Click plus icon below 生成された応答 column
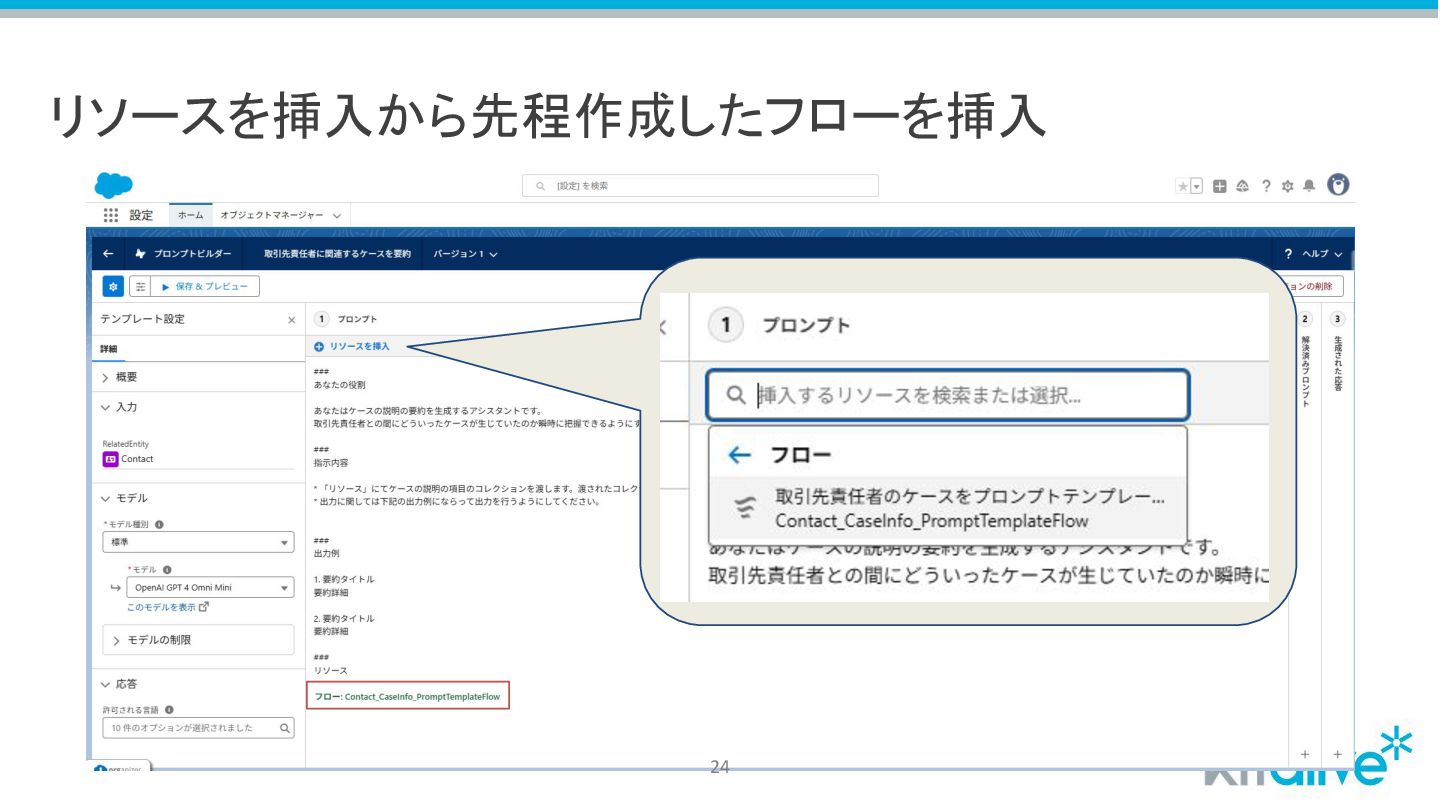Image resolution: width=1440 pixels, height=810 pixels. tap(1338, 753)
